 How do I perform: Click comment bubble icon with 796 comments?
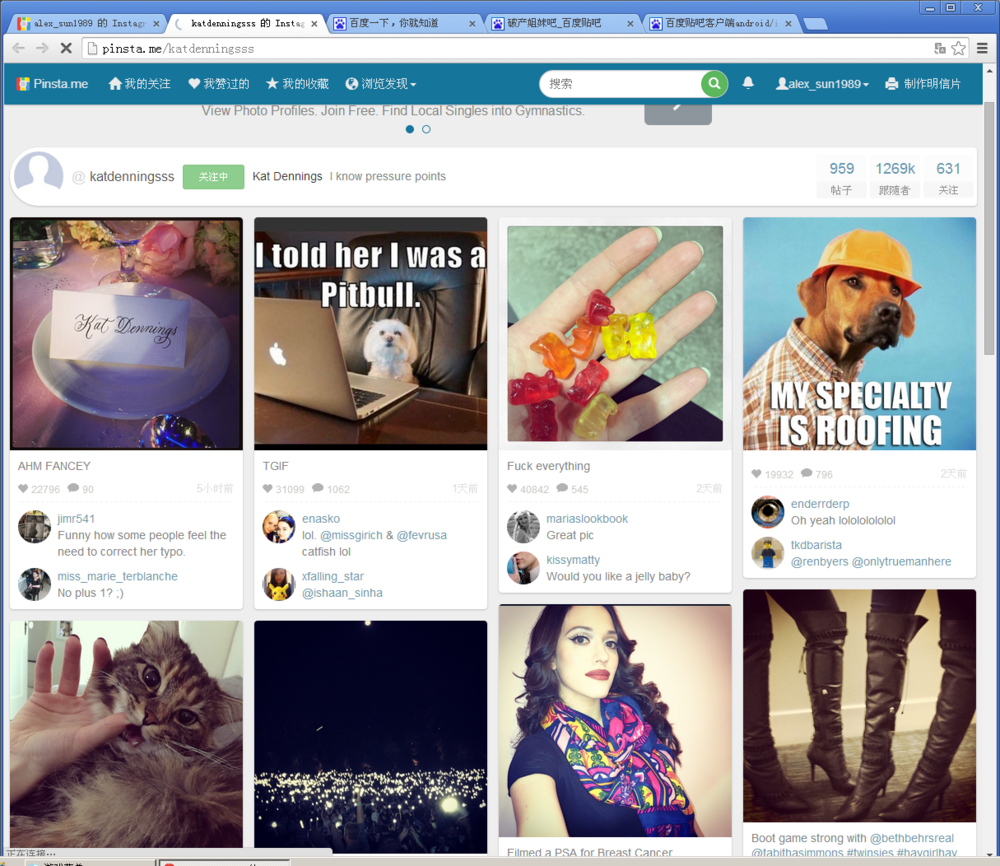pos(807,473)
